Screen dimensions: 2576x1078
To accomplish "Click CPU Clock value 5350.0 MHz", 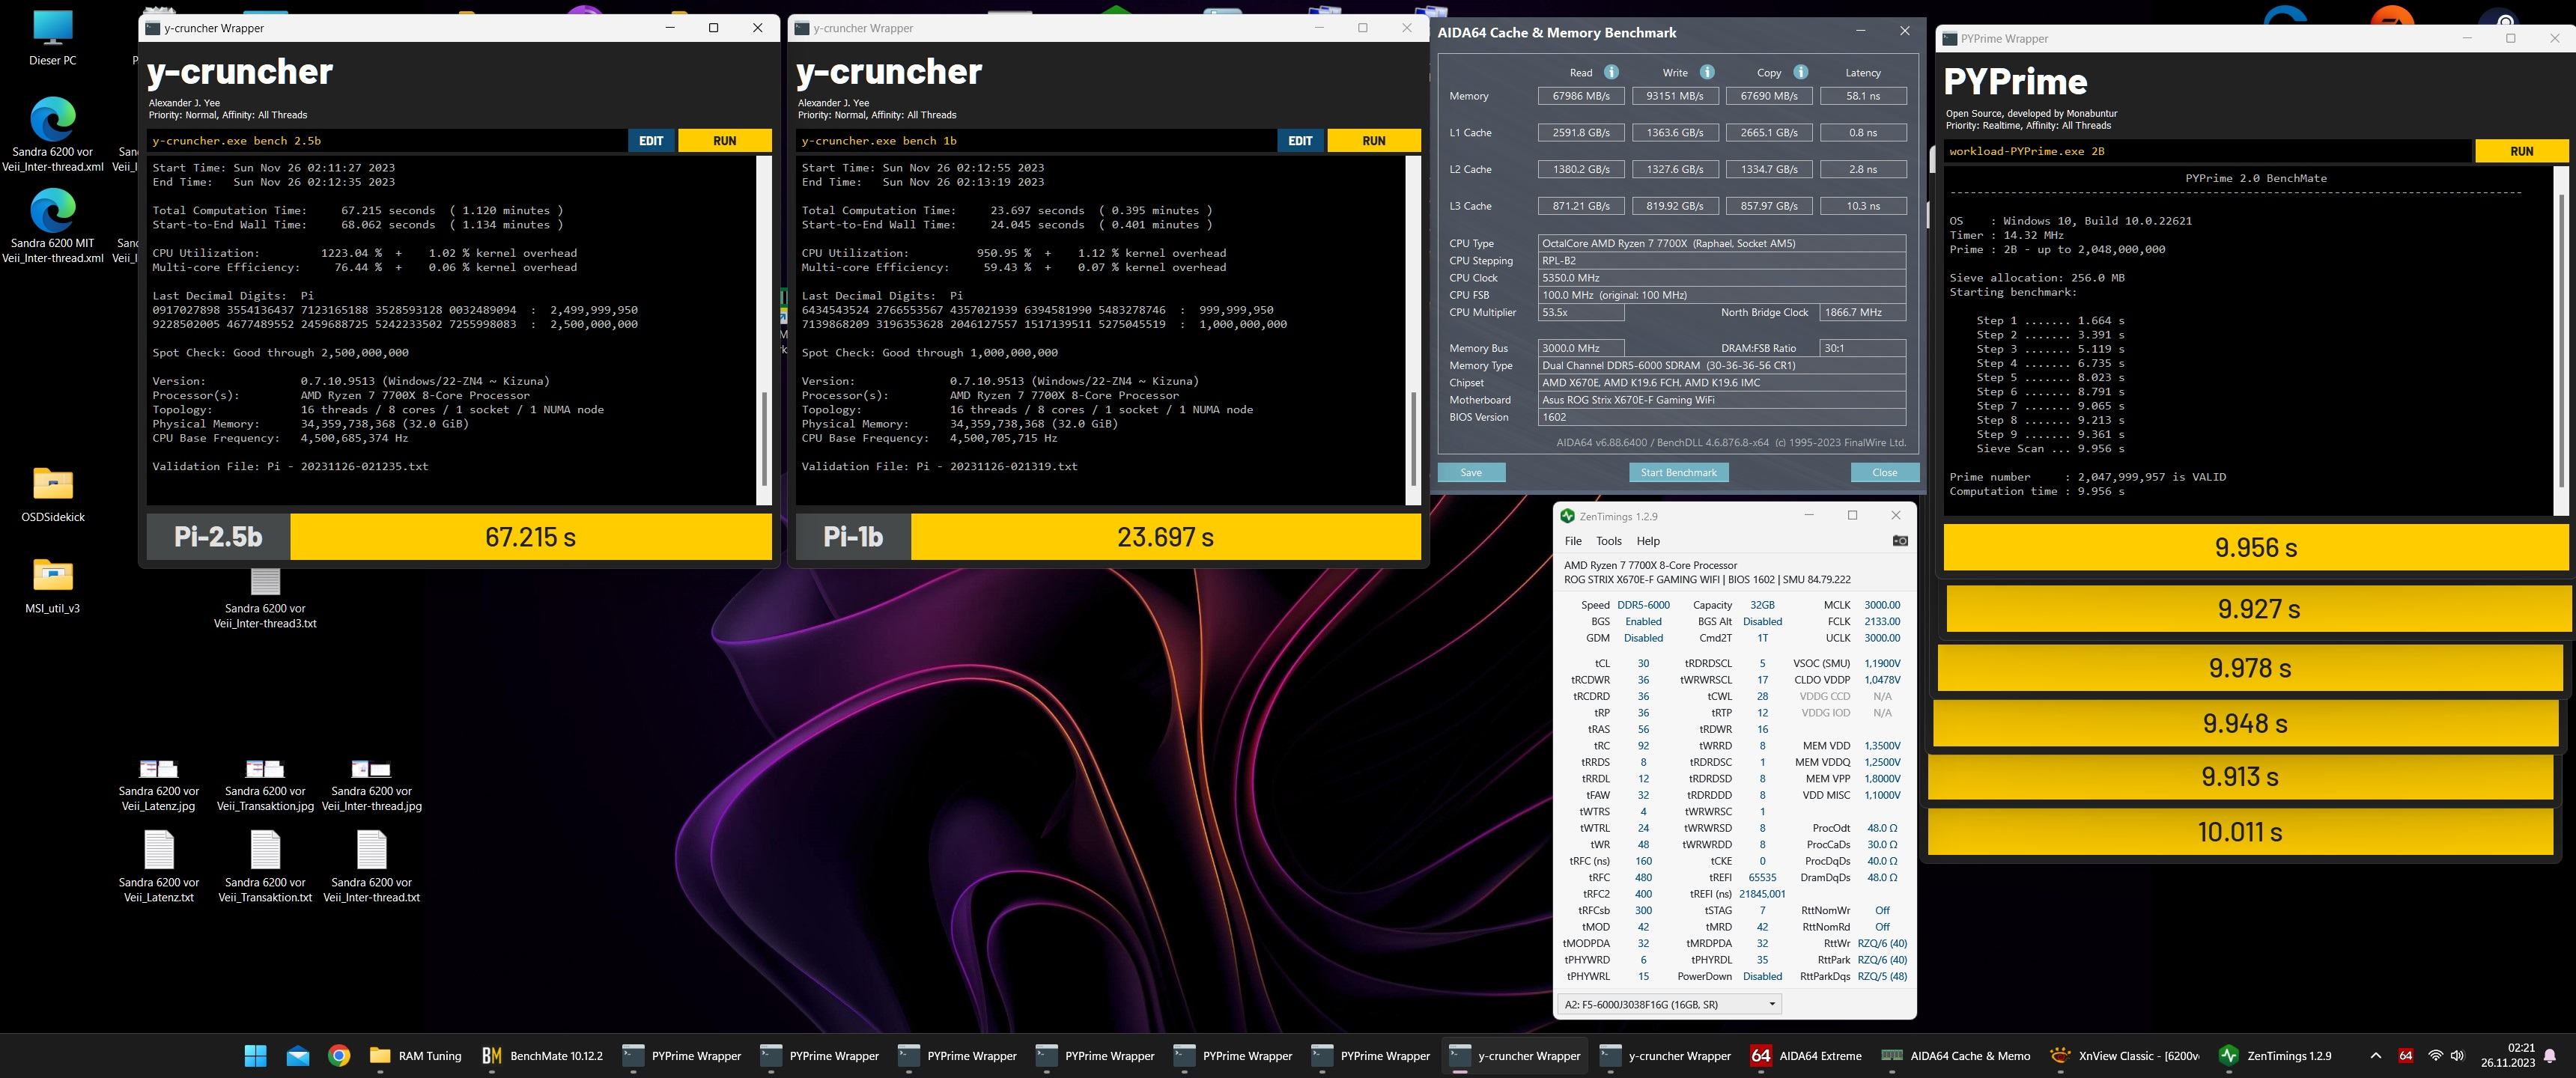I will [x=1722, y=278].
